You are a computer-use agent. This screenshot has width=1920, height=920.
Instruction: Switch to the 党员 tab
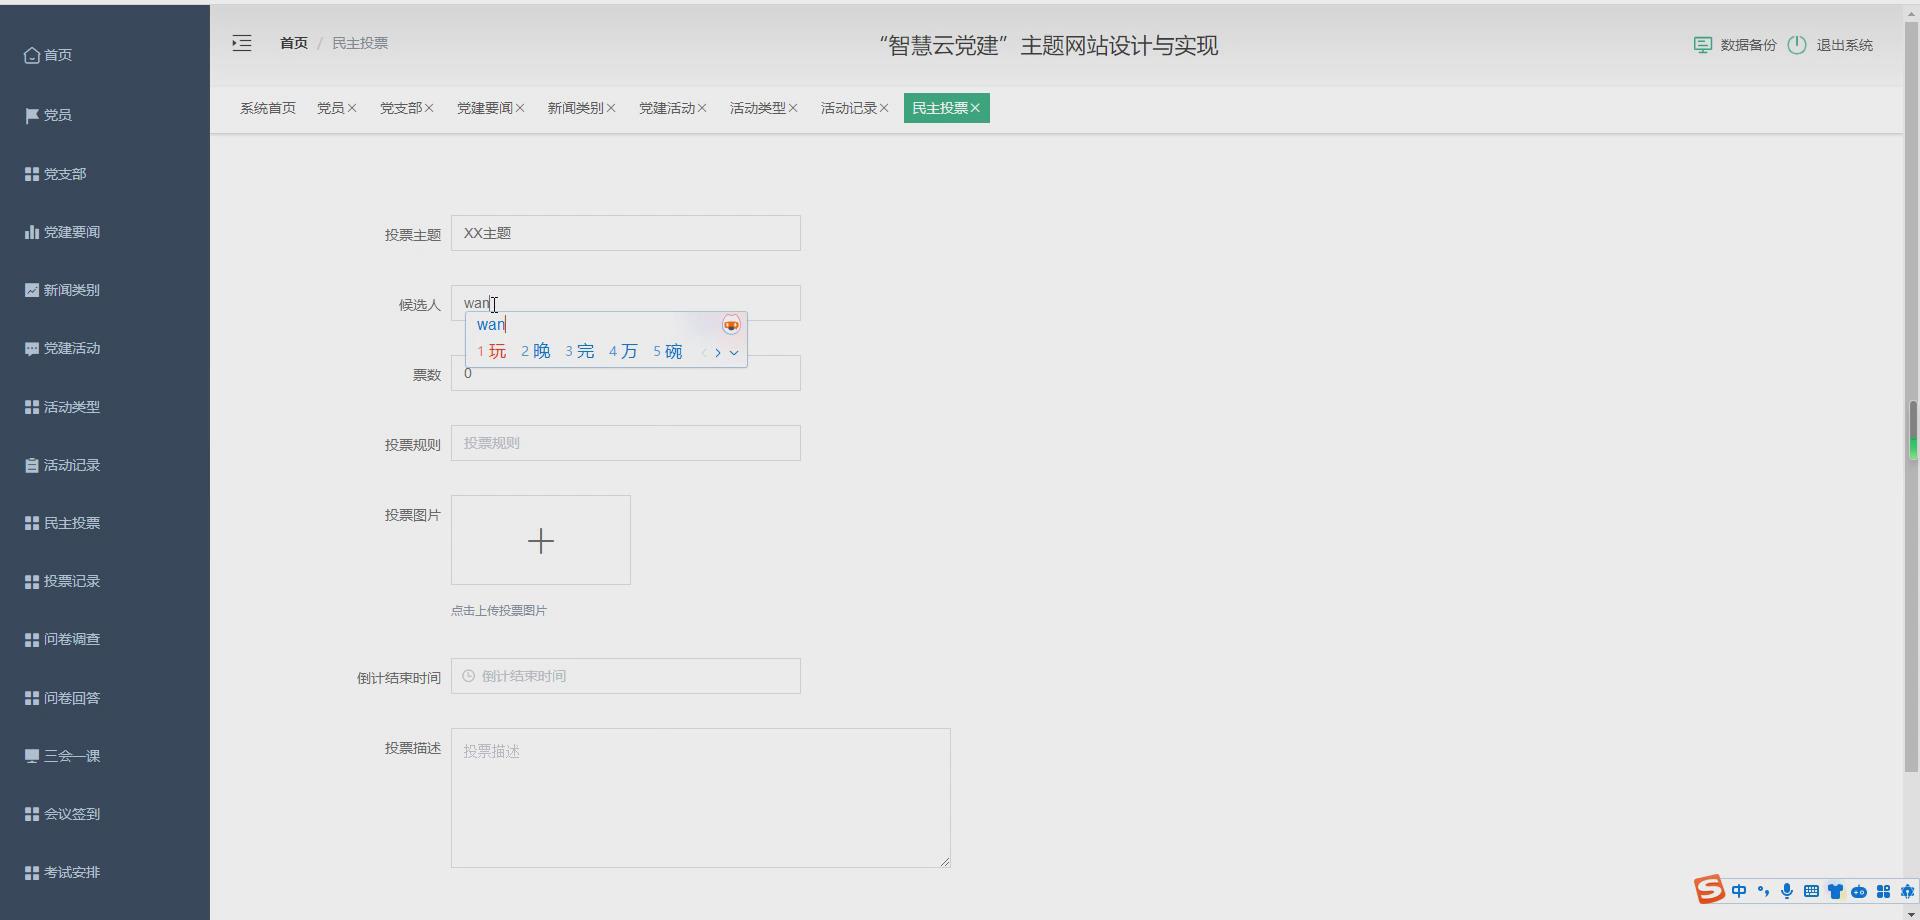[330, 108]
